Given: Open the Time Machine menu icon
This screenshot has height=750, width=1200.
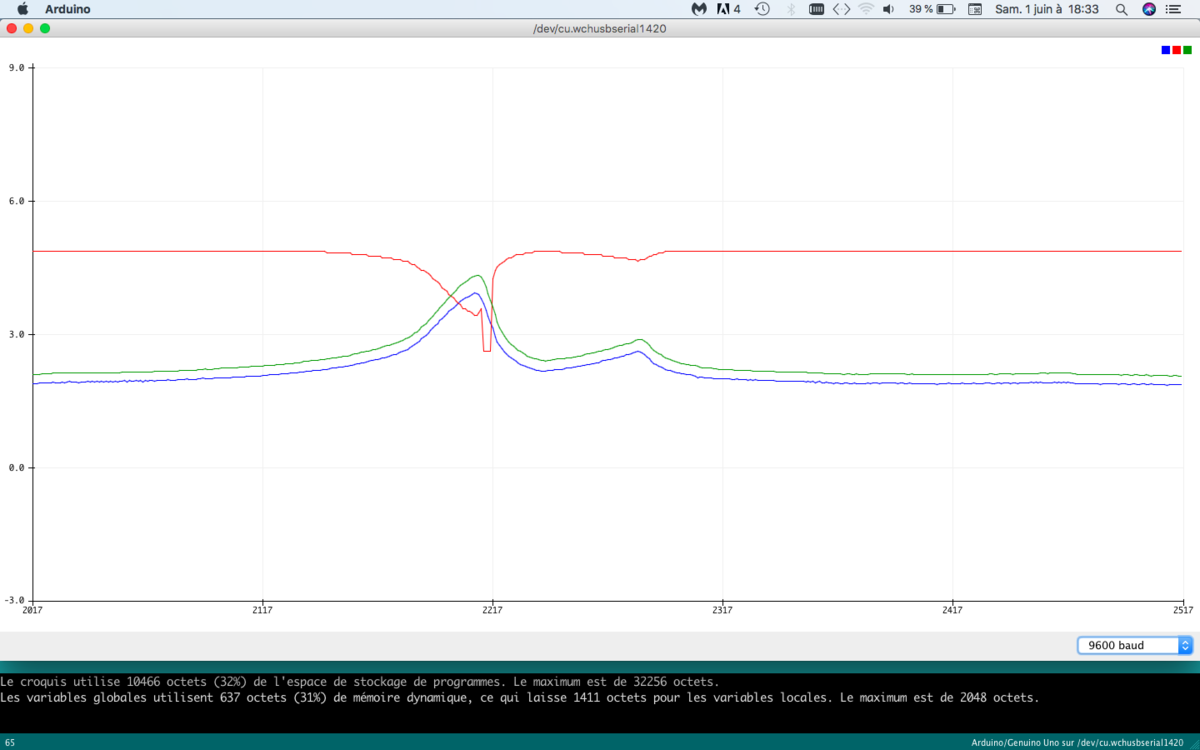Looking at the screenshot, I should [x=762, y=9].
